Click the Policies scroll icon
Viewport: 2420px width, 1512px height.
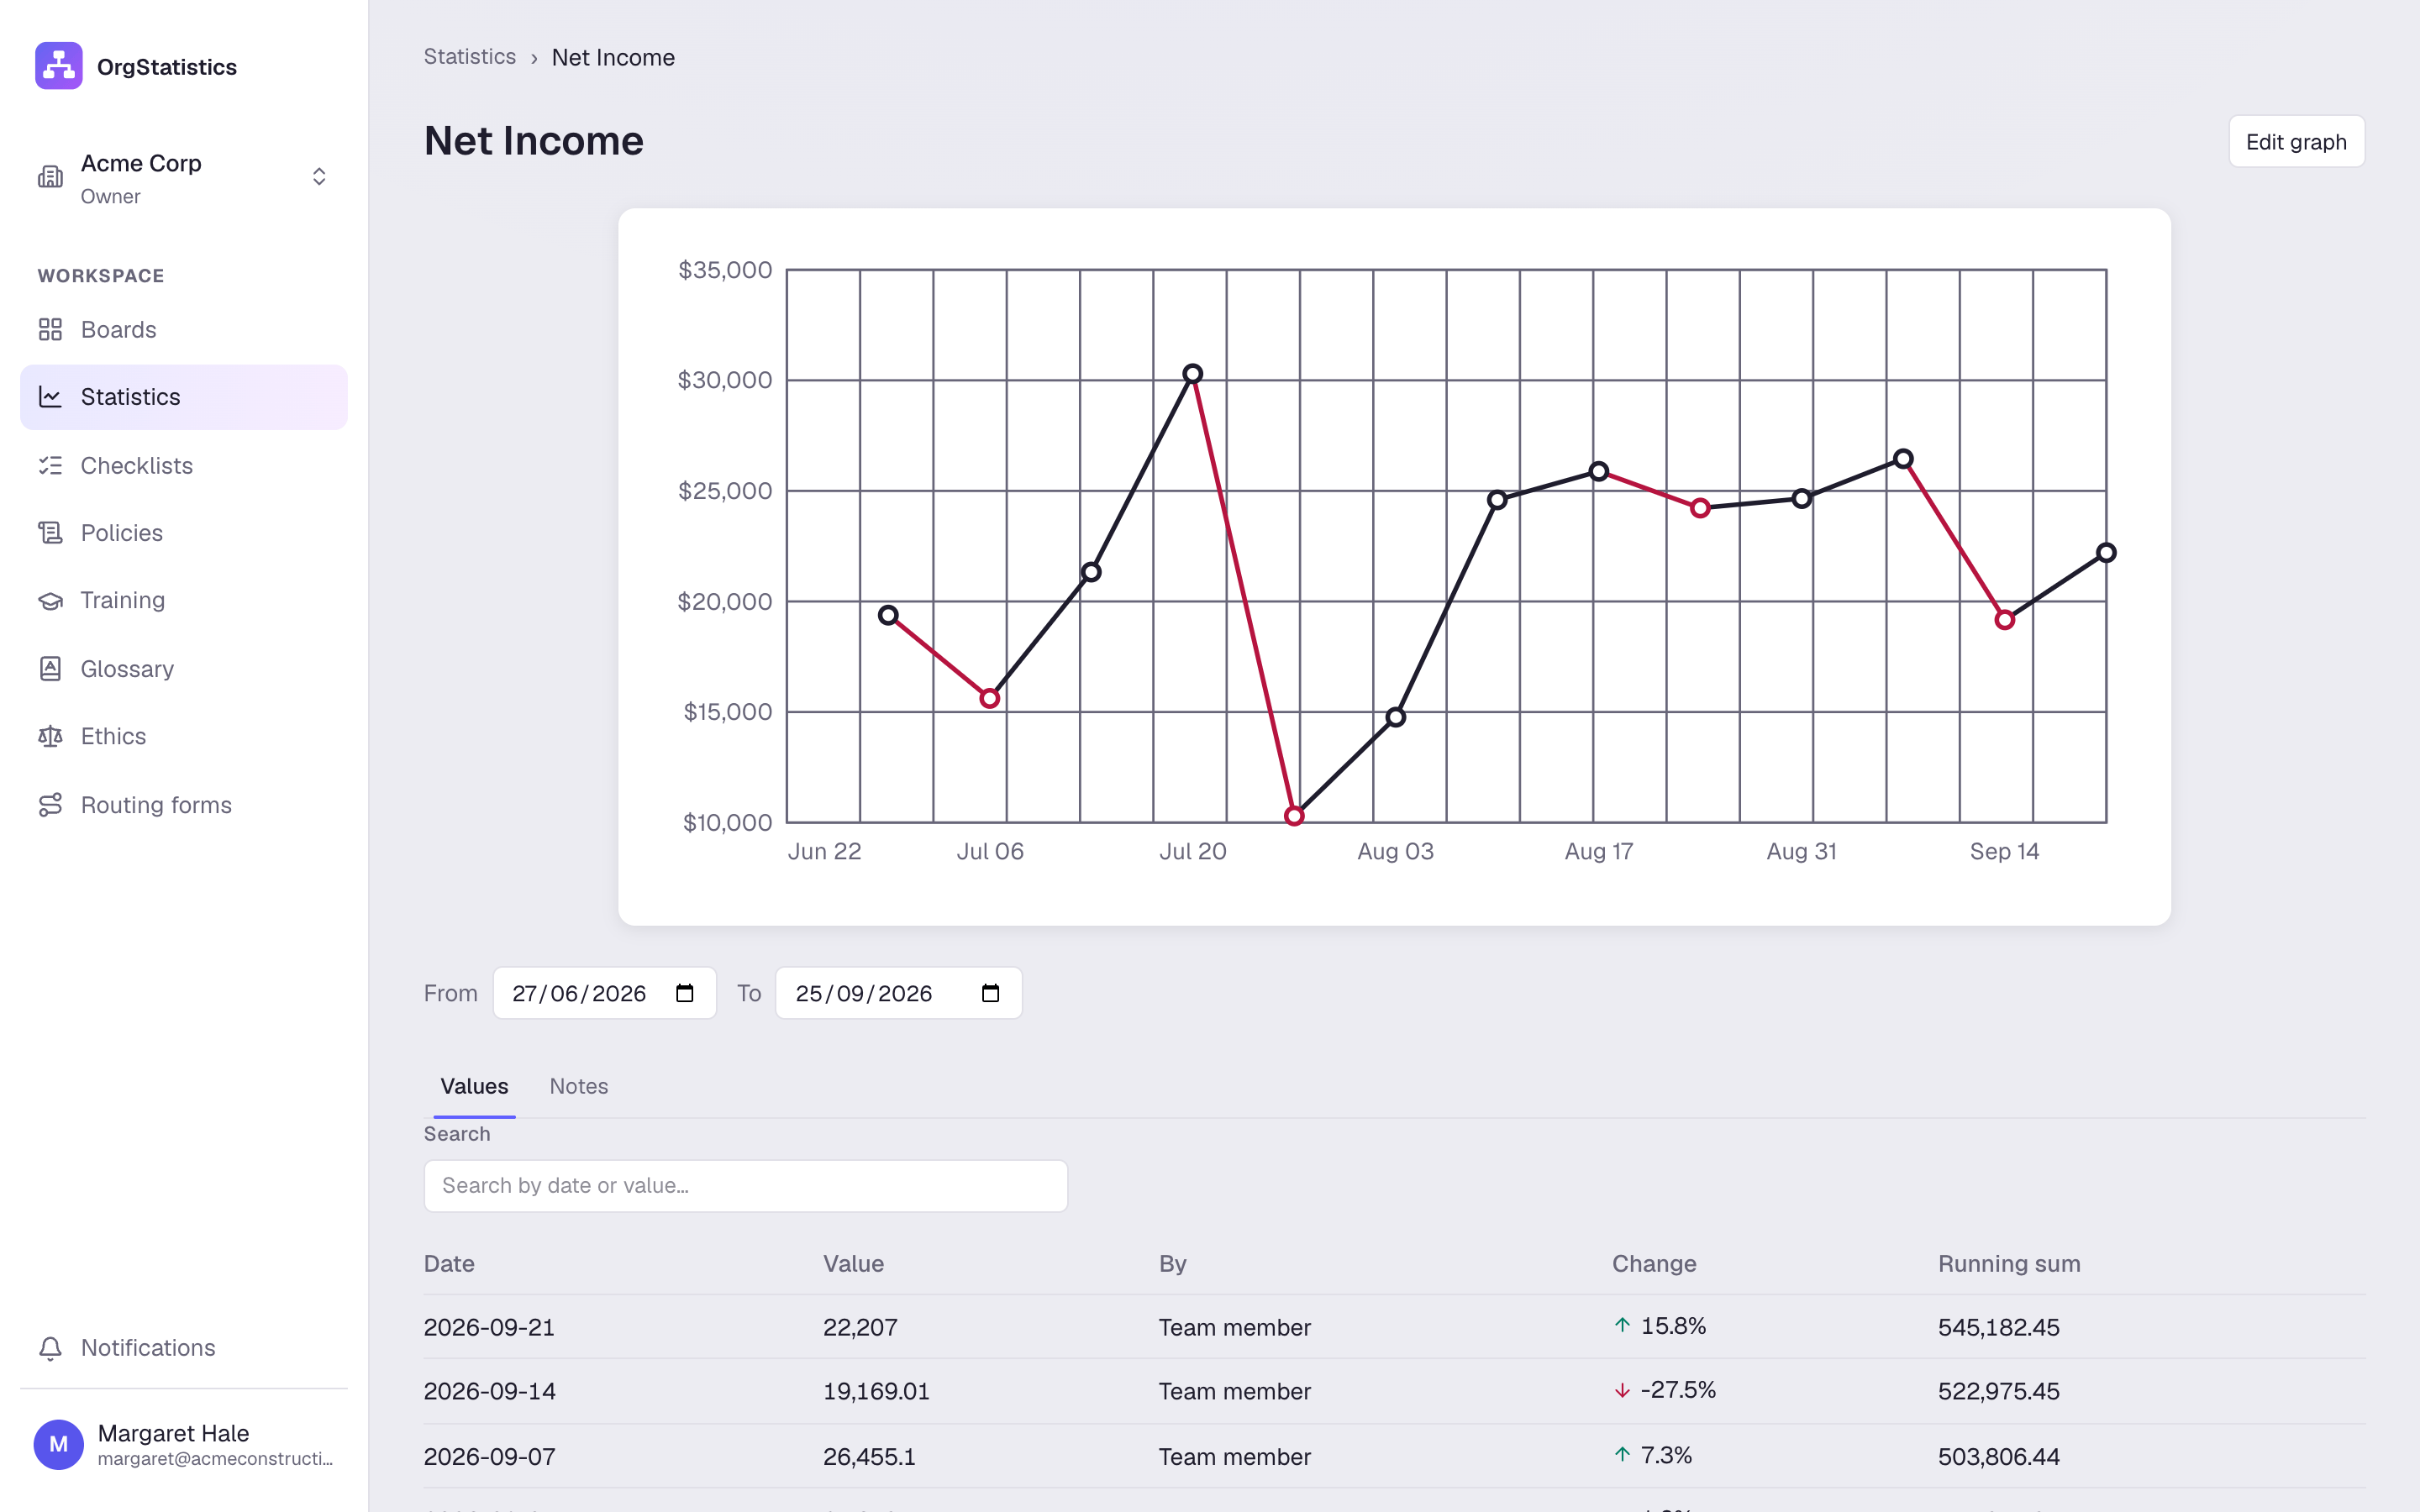pyautogui.click(x=50, y=533)
